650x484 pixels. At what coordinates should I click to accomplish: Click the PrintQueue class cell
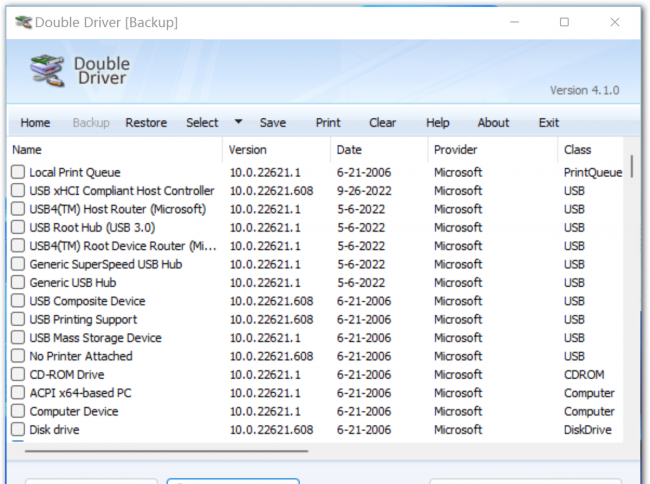(x=593, y=173)
